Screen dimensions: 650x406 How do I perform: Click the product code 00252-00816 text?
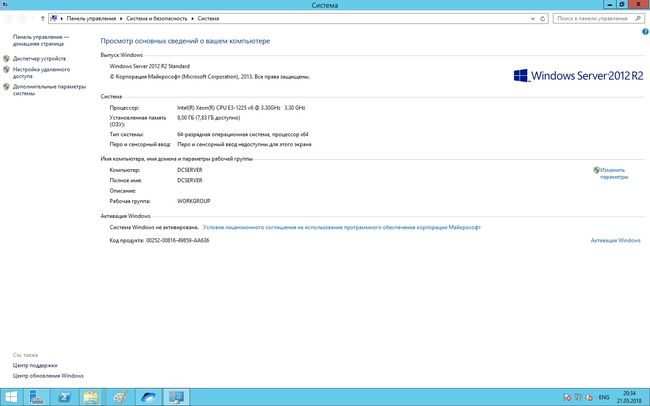coord(177,240)
